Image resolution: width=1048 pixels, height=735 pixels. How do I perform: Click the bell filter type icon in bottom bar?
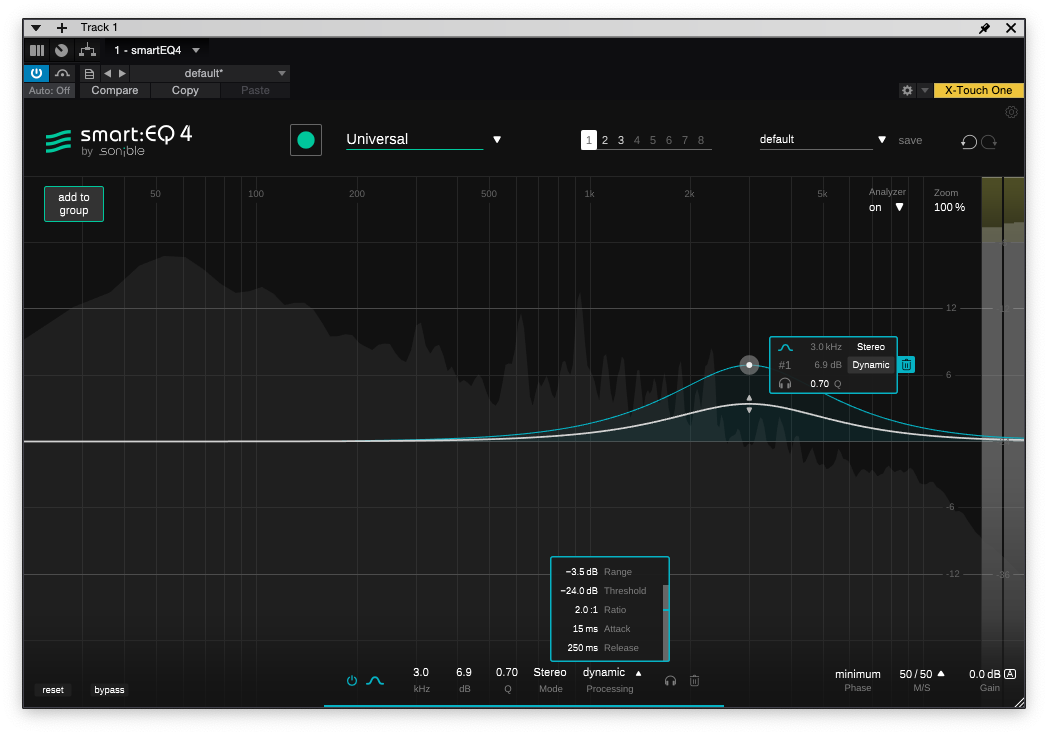point(375,680)
